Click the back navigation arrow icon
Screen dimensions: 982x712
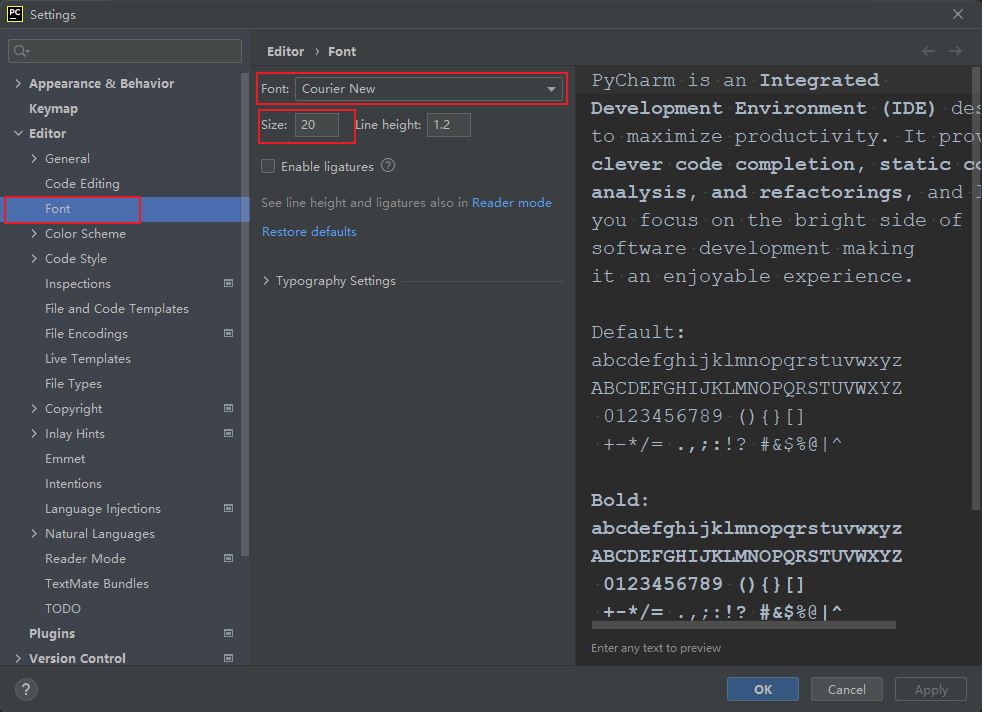coord(928,51)
